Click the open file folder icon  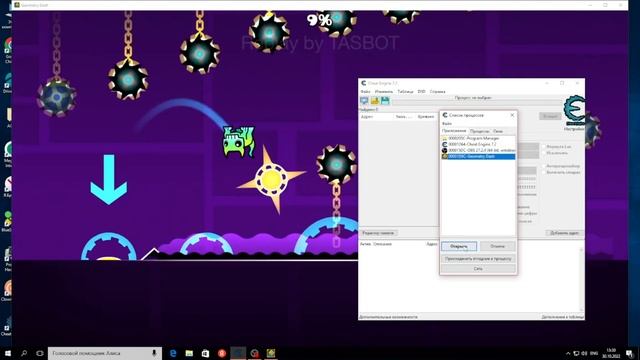[375, 101]
